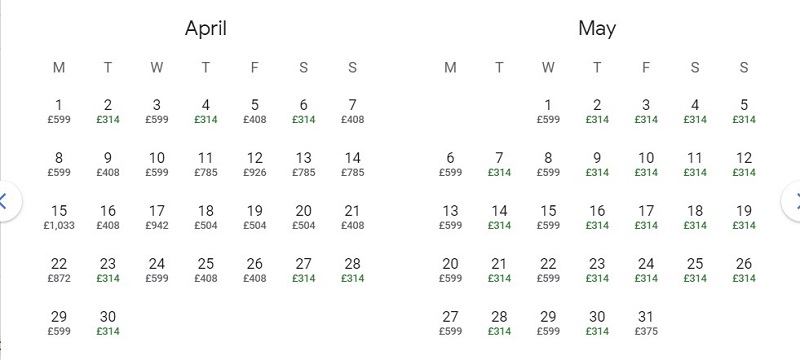800x360 pixels.
Task: Click May 20 priced £599
Action: point(450,270)
